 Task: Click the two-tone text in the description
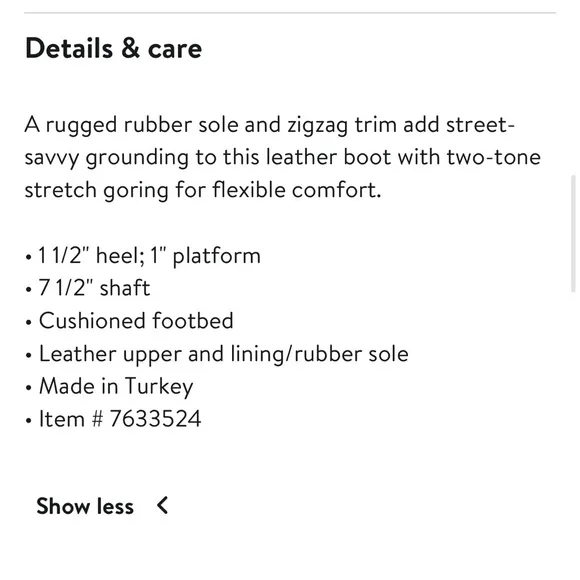point(494,157)
